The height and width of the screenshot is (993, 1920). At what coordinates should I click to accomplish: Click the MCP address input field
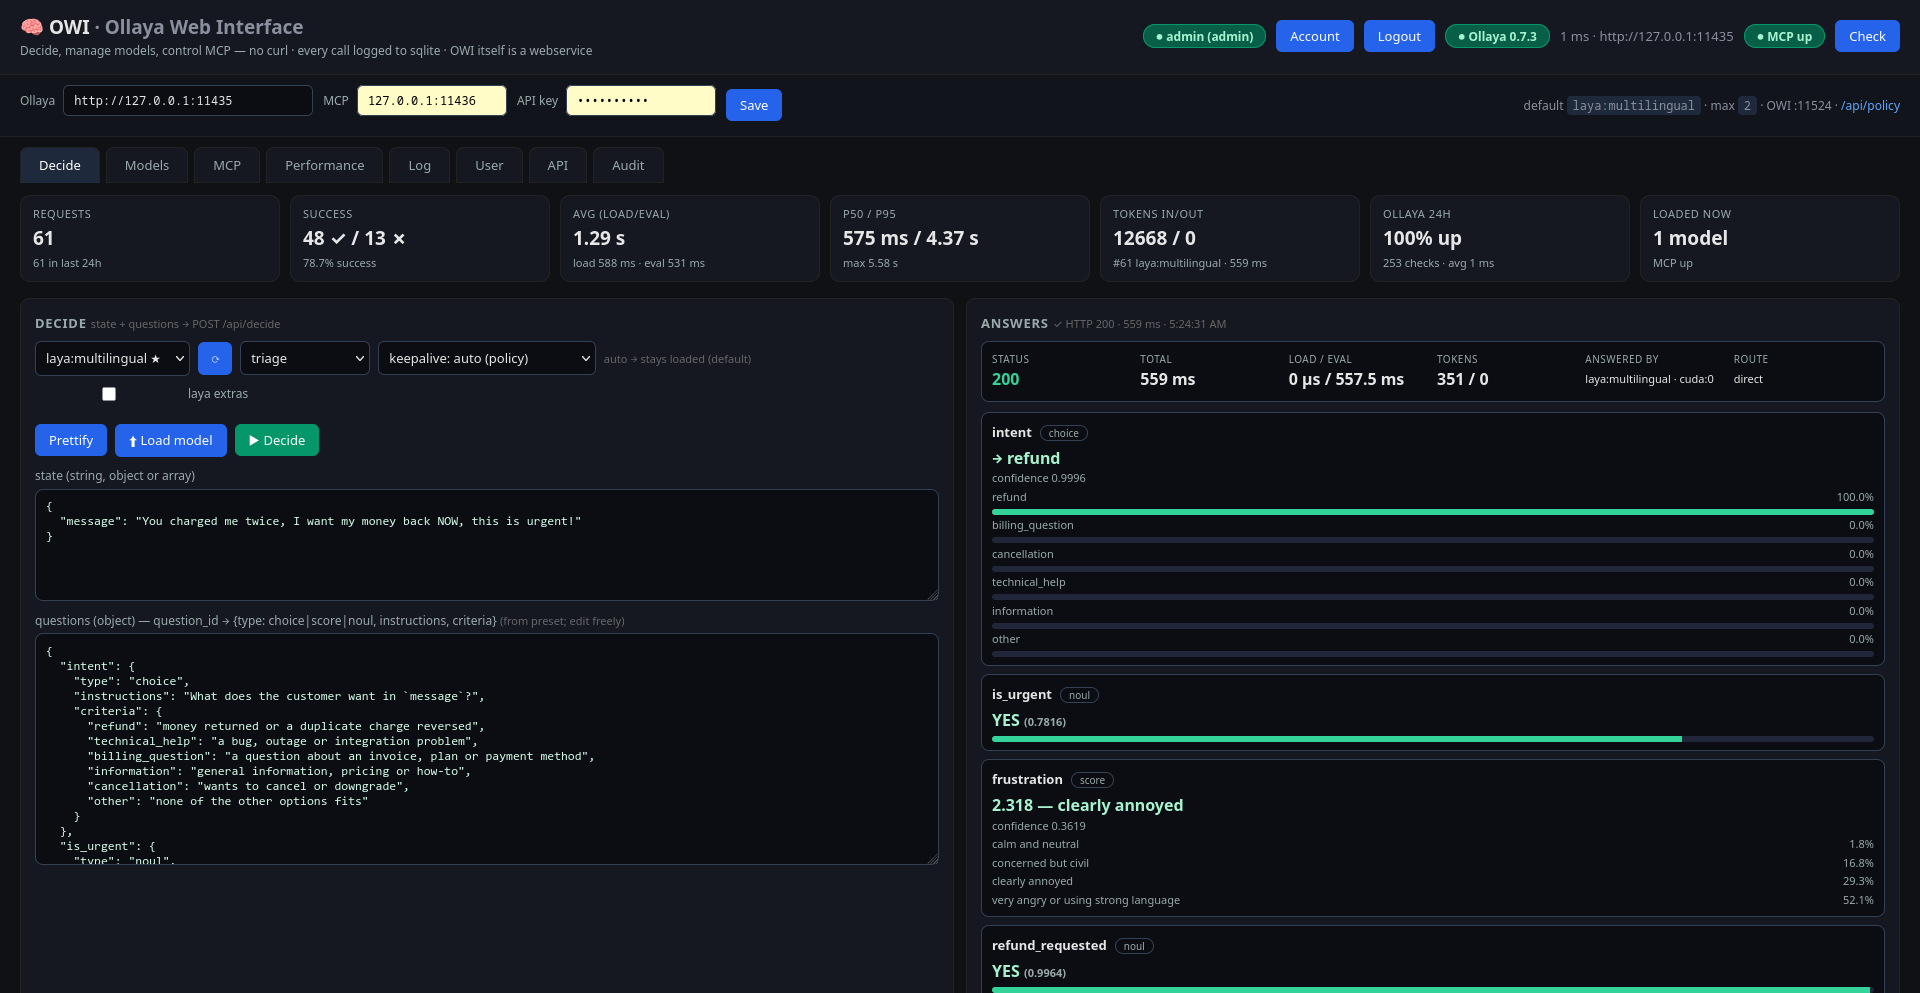click(432, 100)
